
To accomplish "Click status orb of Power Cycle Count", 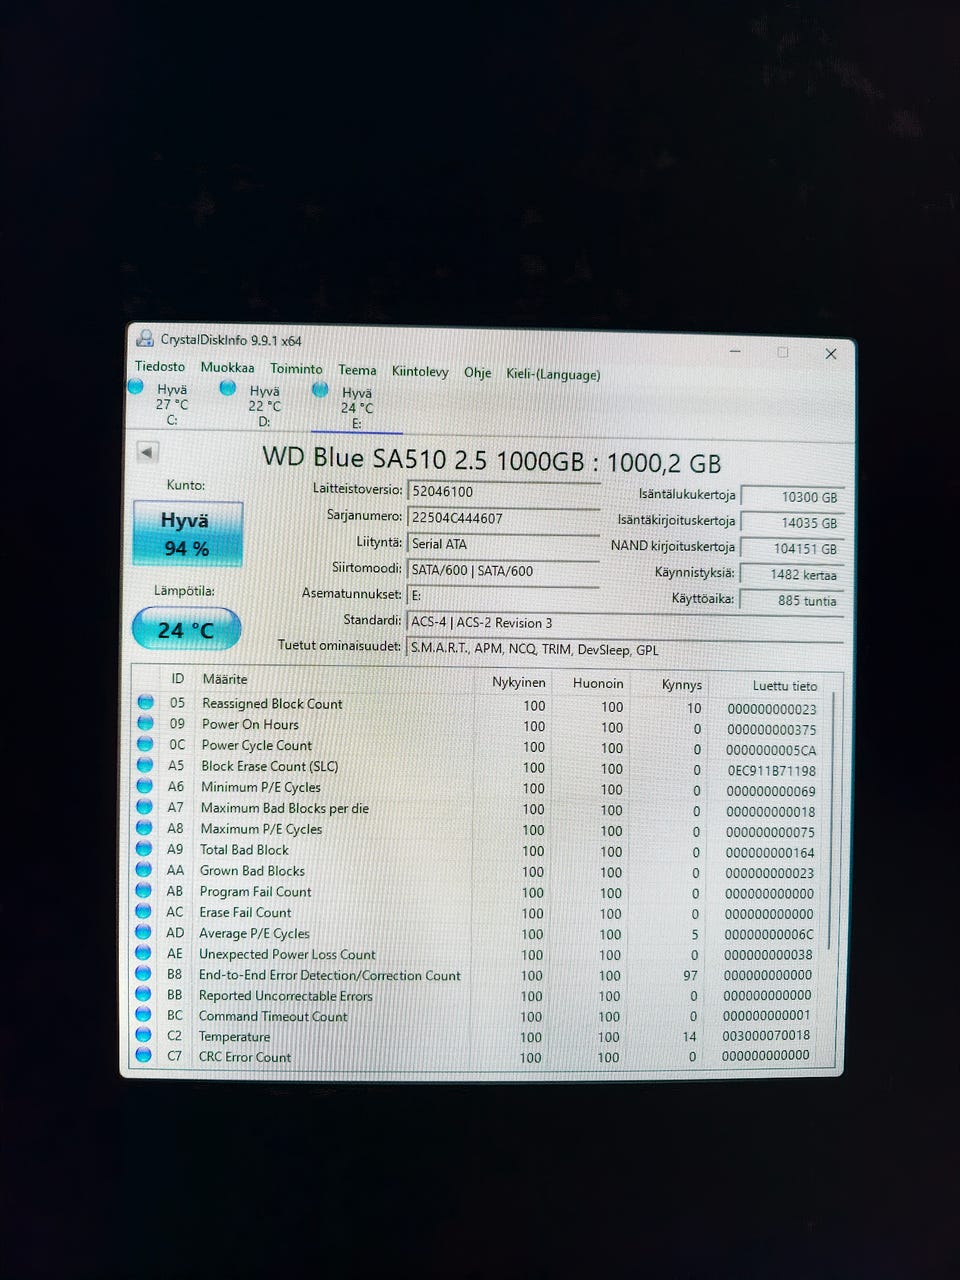I will tap(145, 744).
